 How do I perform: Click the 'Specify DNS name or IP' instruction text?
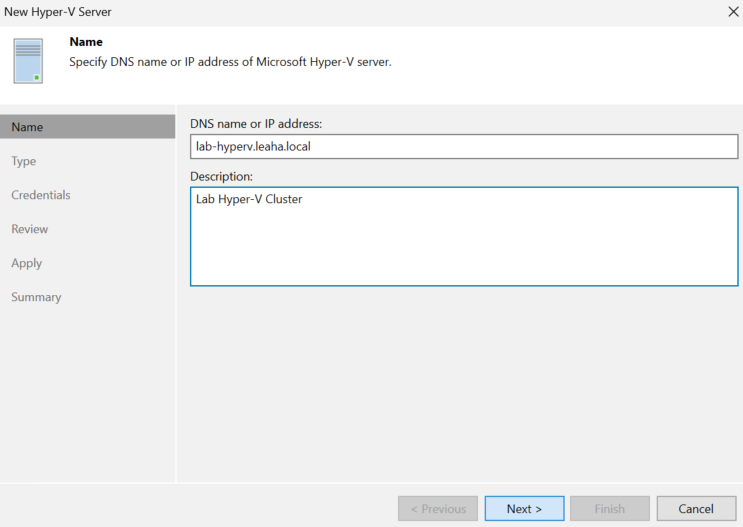pyautogui.click(x=230, y=62)
